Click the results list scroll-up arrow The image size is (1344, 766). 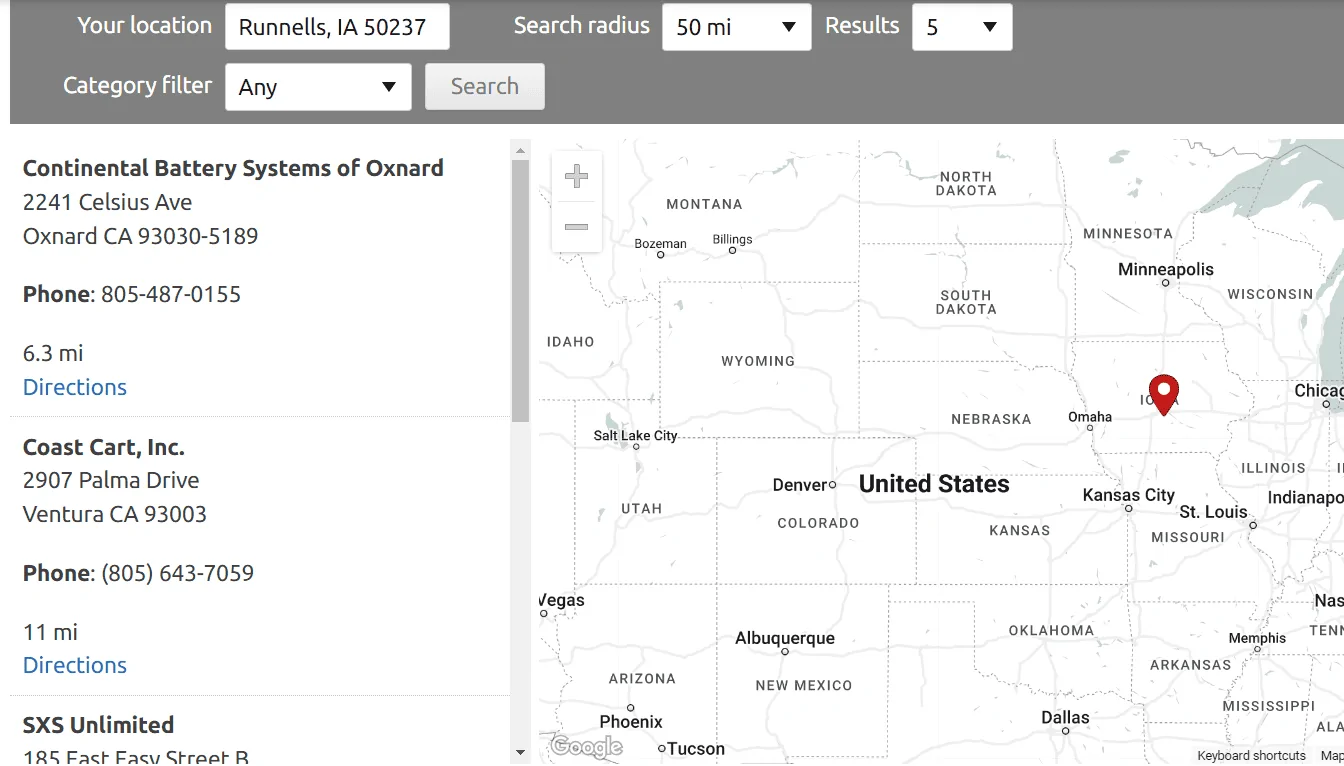pos(520,150)
